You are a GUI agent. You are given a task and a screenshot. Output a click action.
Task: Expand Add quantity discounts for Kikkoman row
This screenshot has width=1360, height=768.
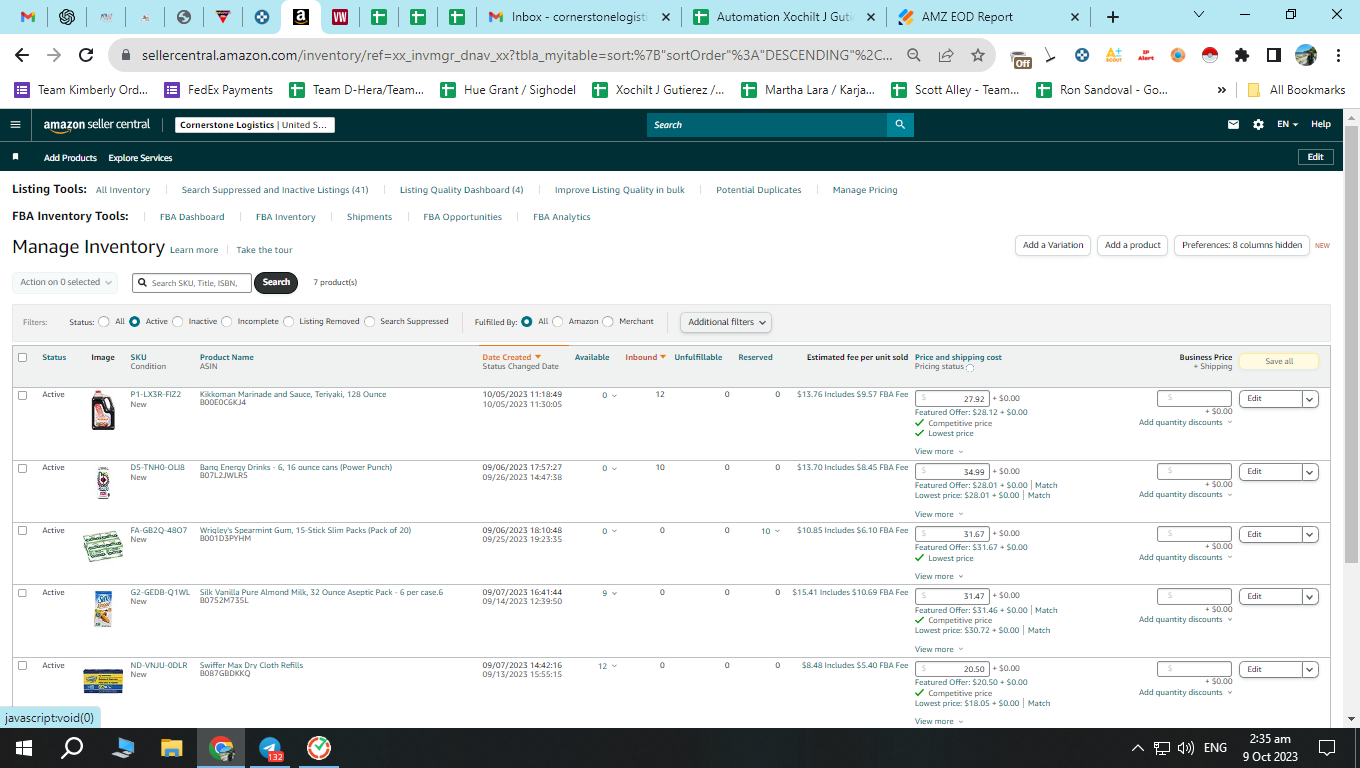coord(1185,423)
